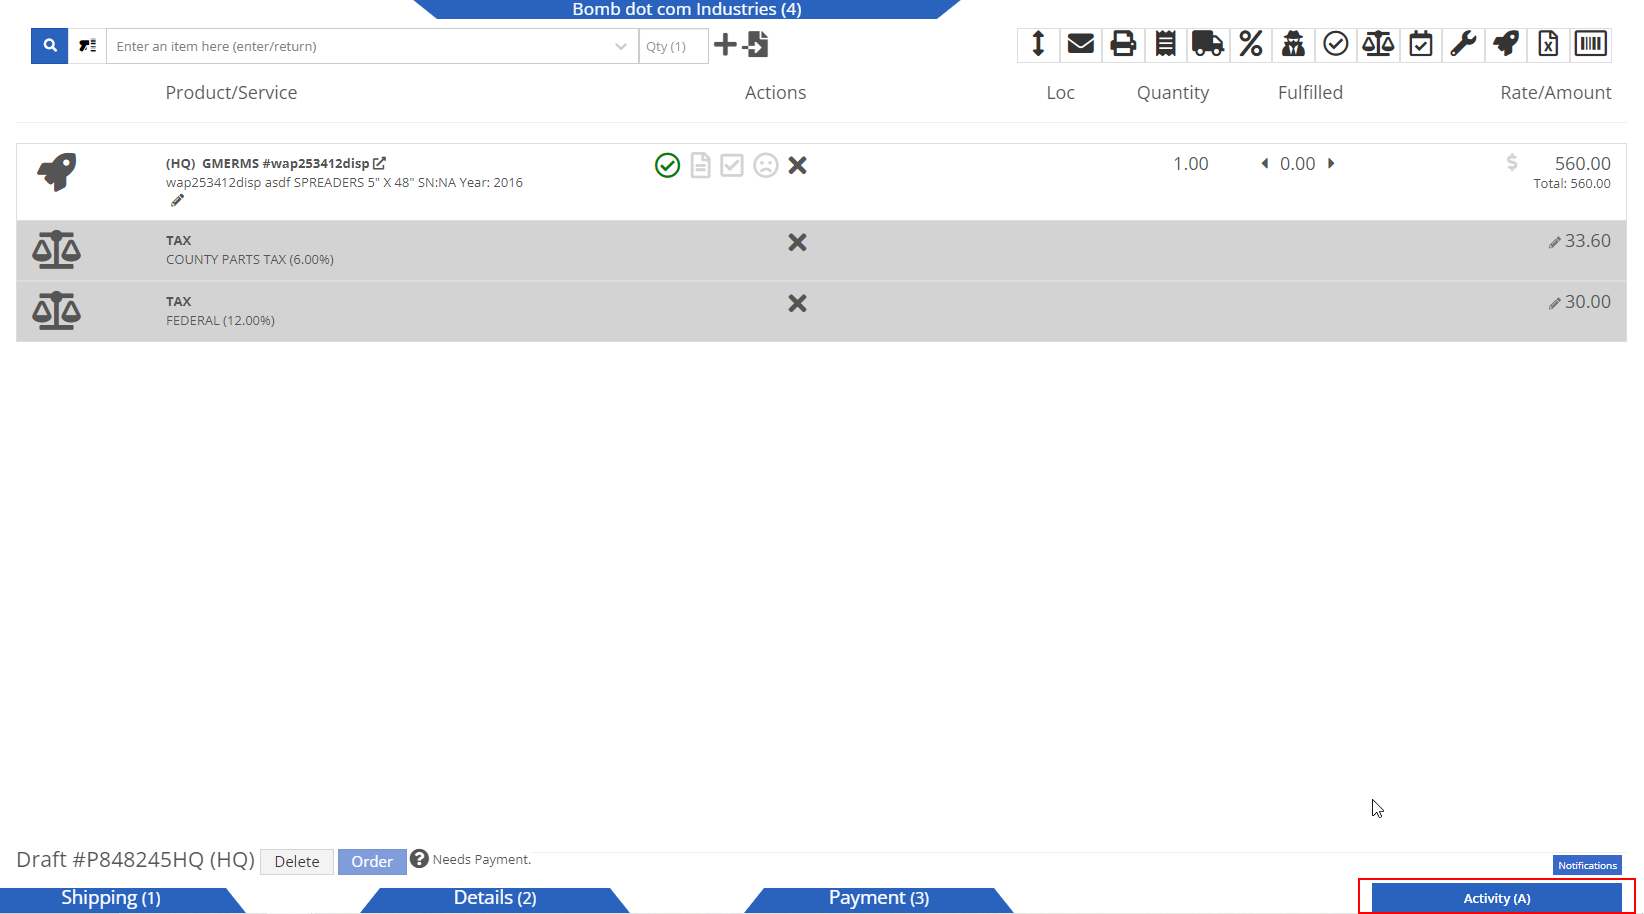
Task: Click quantity value 1.00
Action: point(1190,163)
